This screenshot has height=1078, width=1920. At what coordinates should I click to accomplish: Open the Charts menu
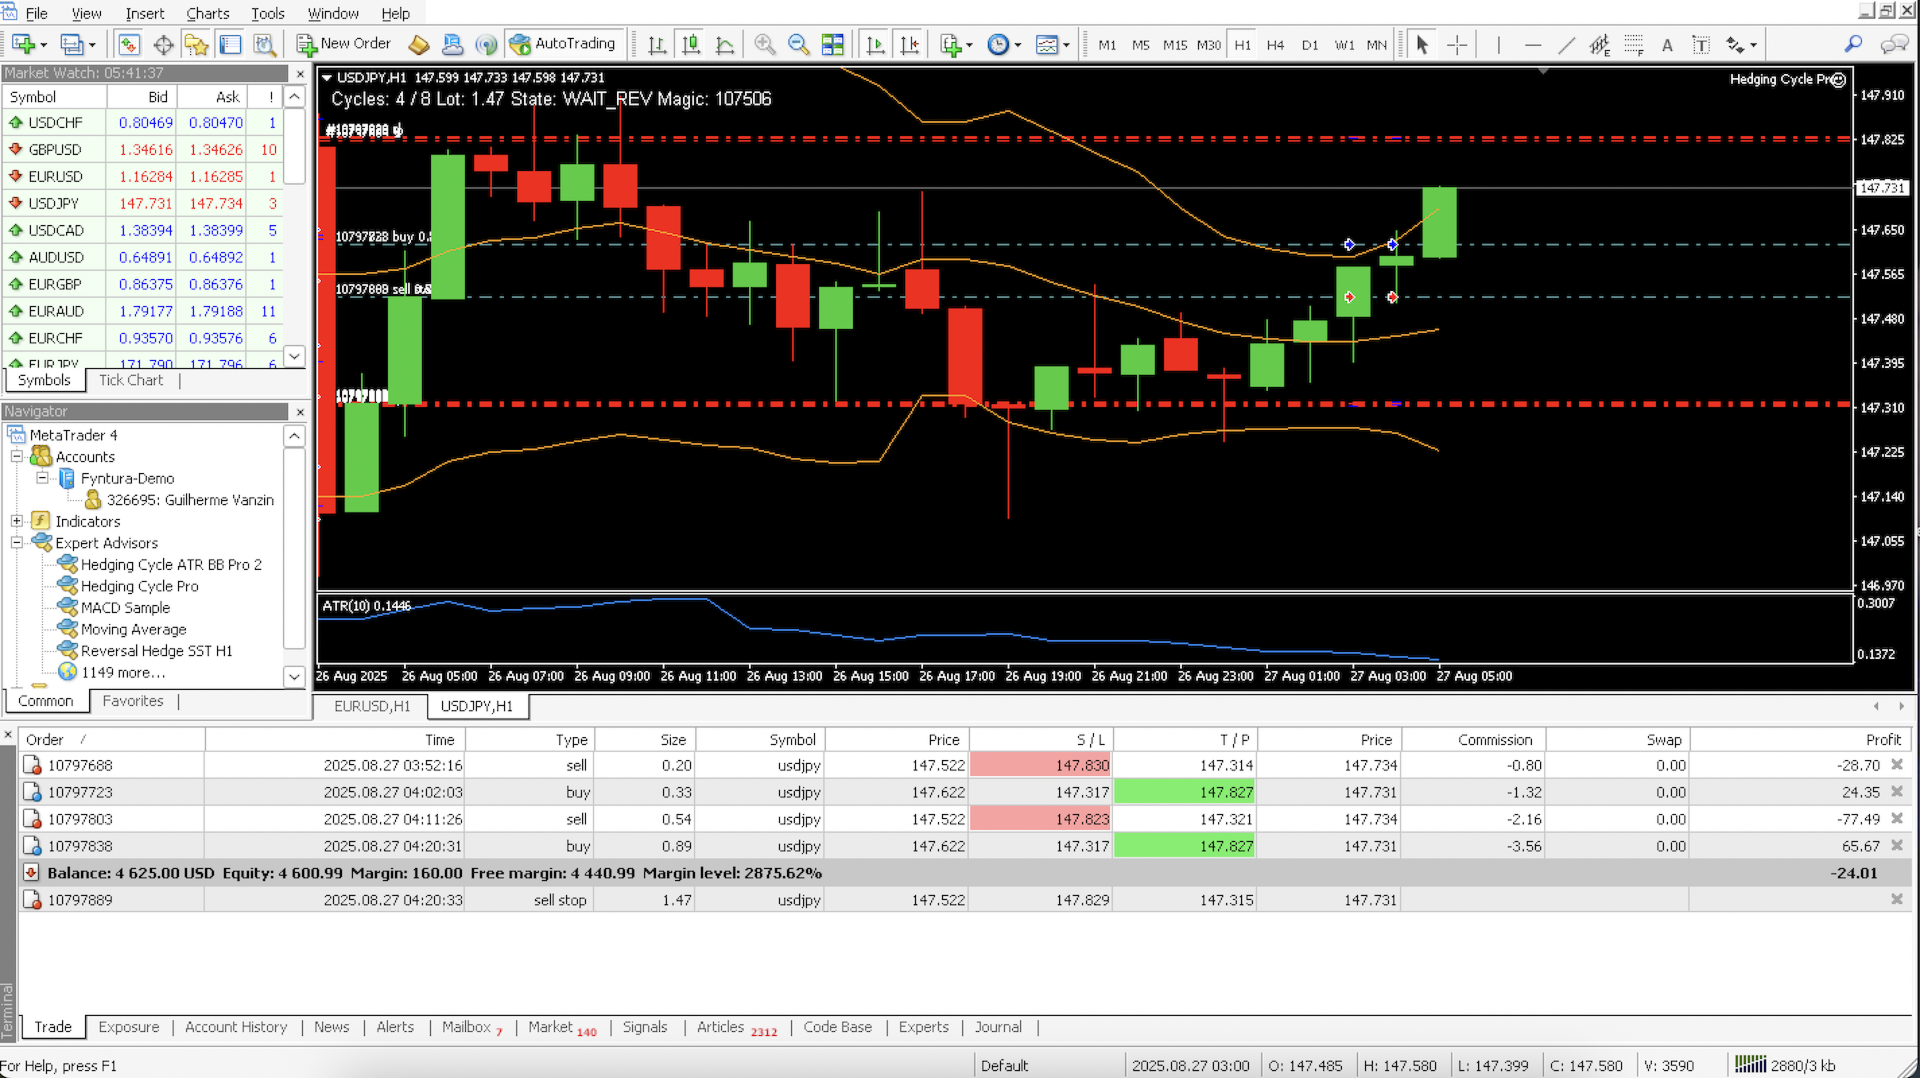pyautogui.click(x=207, y=13)
